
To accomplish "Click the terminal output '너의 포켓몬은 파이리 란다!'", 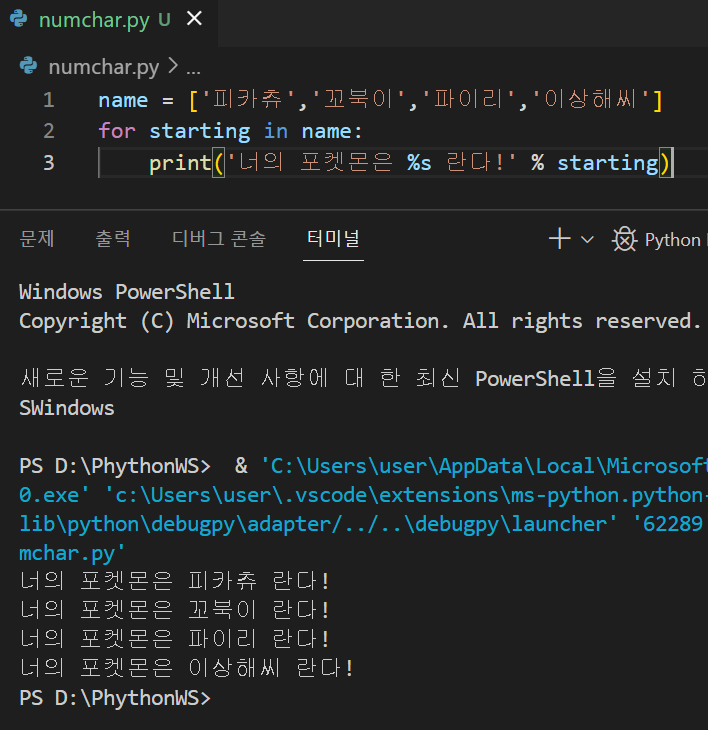I will (x=175, y=638).
